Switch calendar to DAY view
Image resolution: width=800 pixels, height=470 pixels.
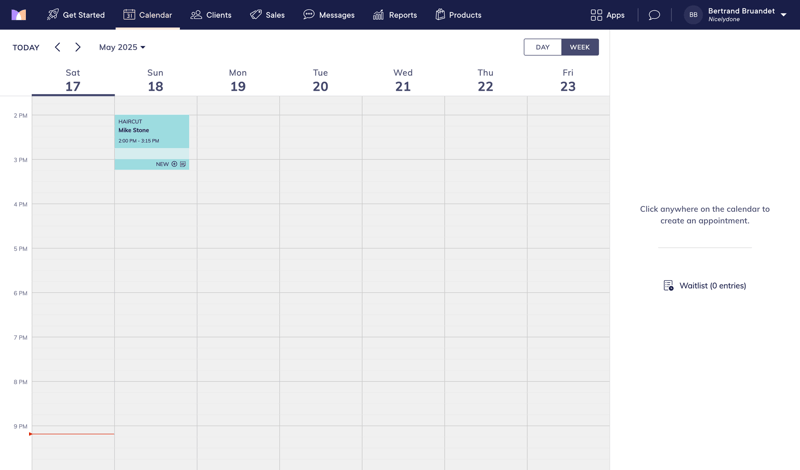pos(542,47)
